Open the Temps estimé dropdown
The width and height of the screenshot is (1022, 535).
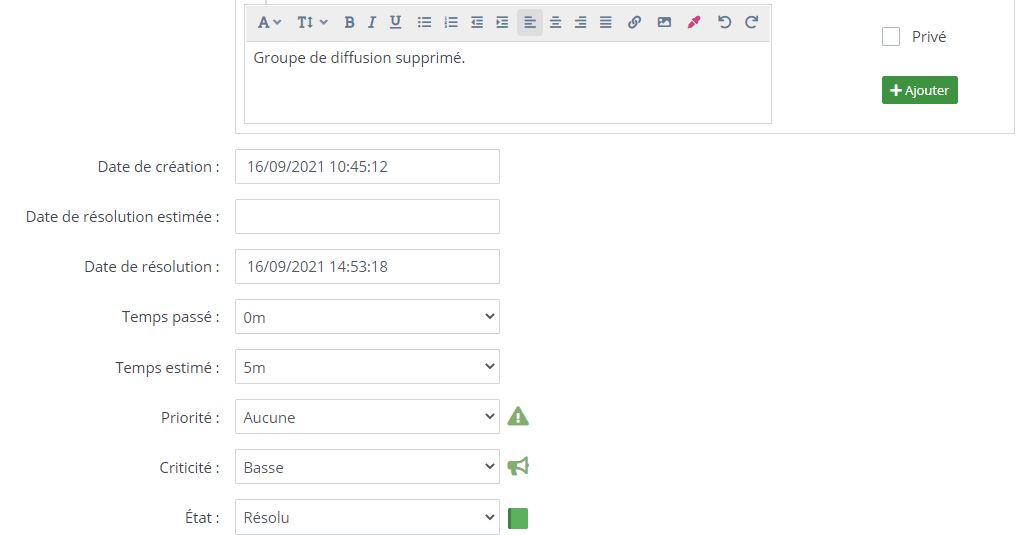coord(367,367)
